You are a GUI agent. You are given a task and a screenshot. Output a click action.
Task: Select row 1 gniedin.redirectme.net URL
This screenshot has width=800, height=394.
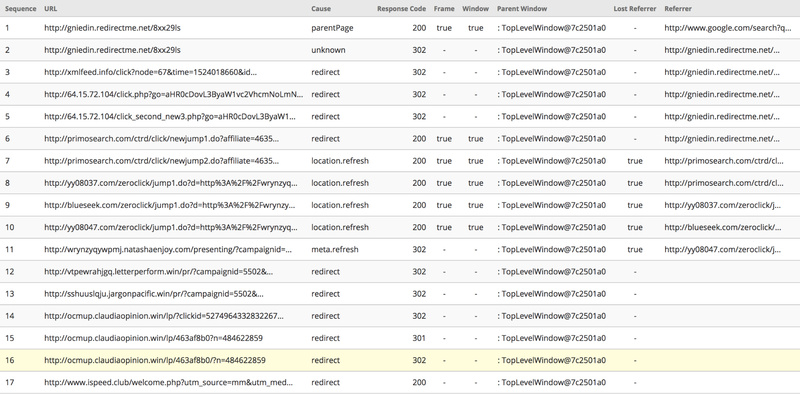coord(112,28)
